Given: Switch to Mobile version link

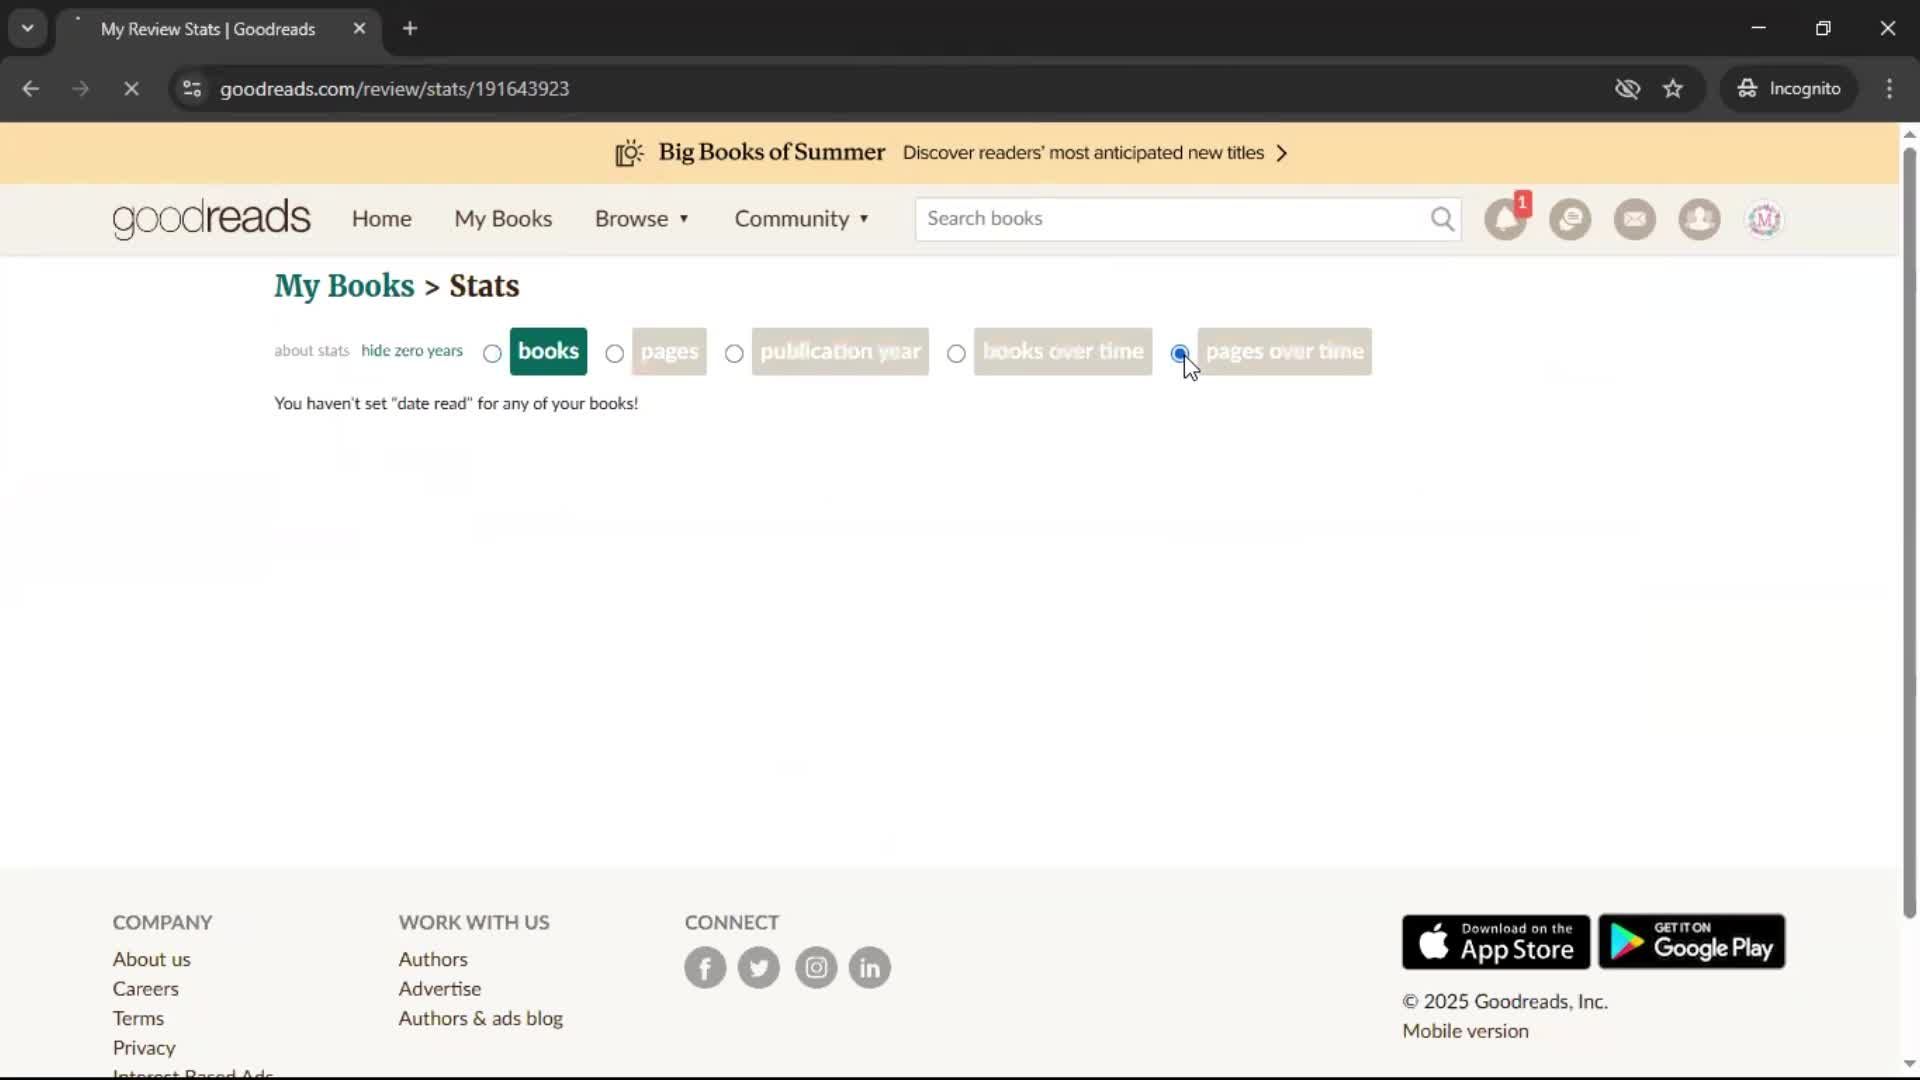Looking at the screenshot, I should (x=1465, y=1031).
